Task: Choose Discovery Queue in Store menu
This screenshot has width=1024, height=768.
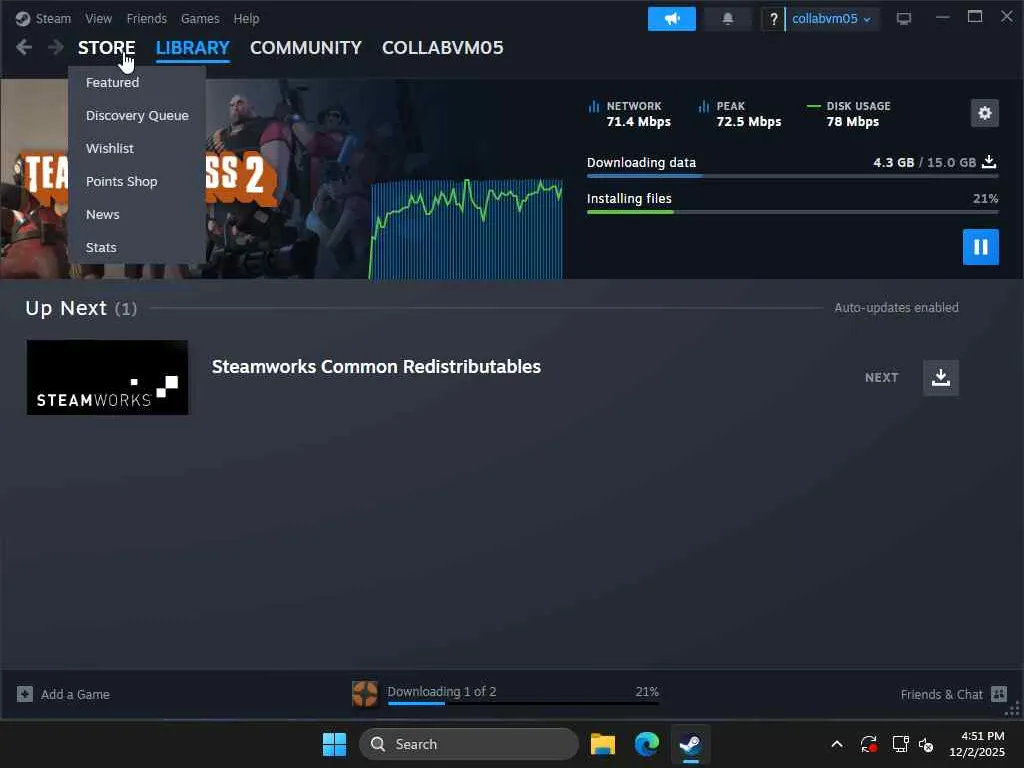Action: pyautogui.click(x=137, y=116)
